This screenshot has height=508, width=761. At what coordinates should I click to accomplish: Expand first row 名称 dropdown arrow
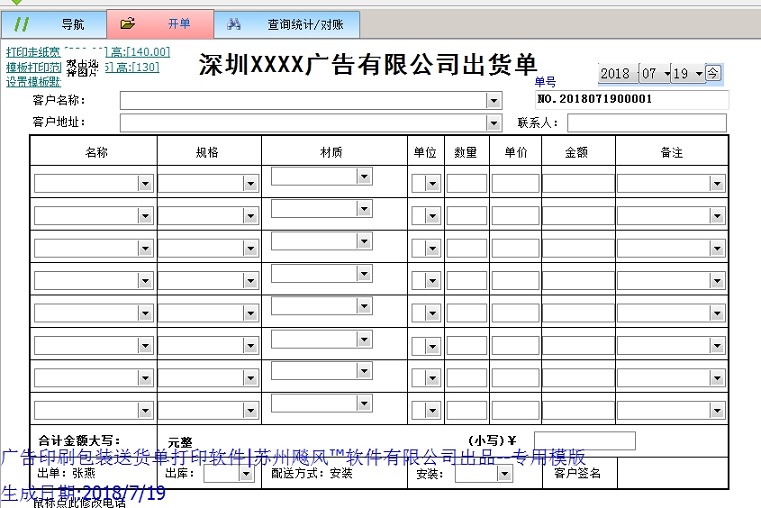[x=145, y=184]
